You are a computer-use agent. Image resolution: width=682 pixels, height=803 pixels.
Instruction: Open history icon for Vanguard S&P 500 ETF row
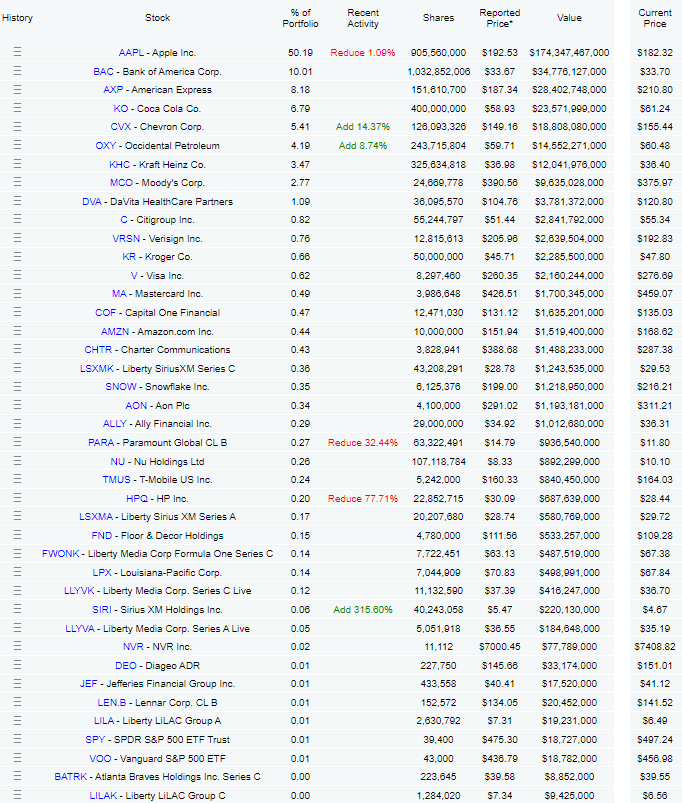[x=17, y=758]
